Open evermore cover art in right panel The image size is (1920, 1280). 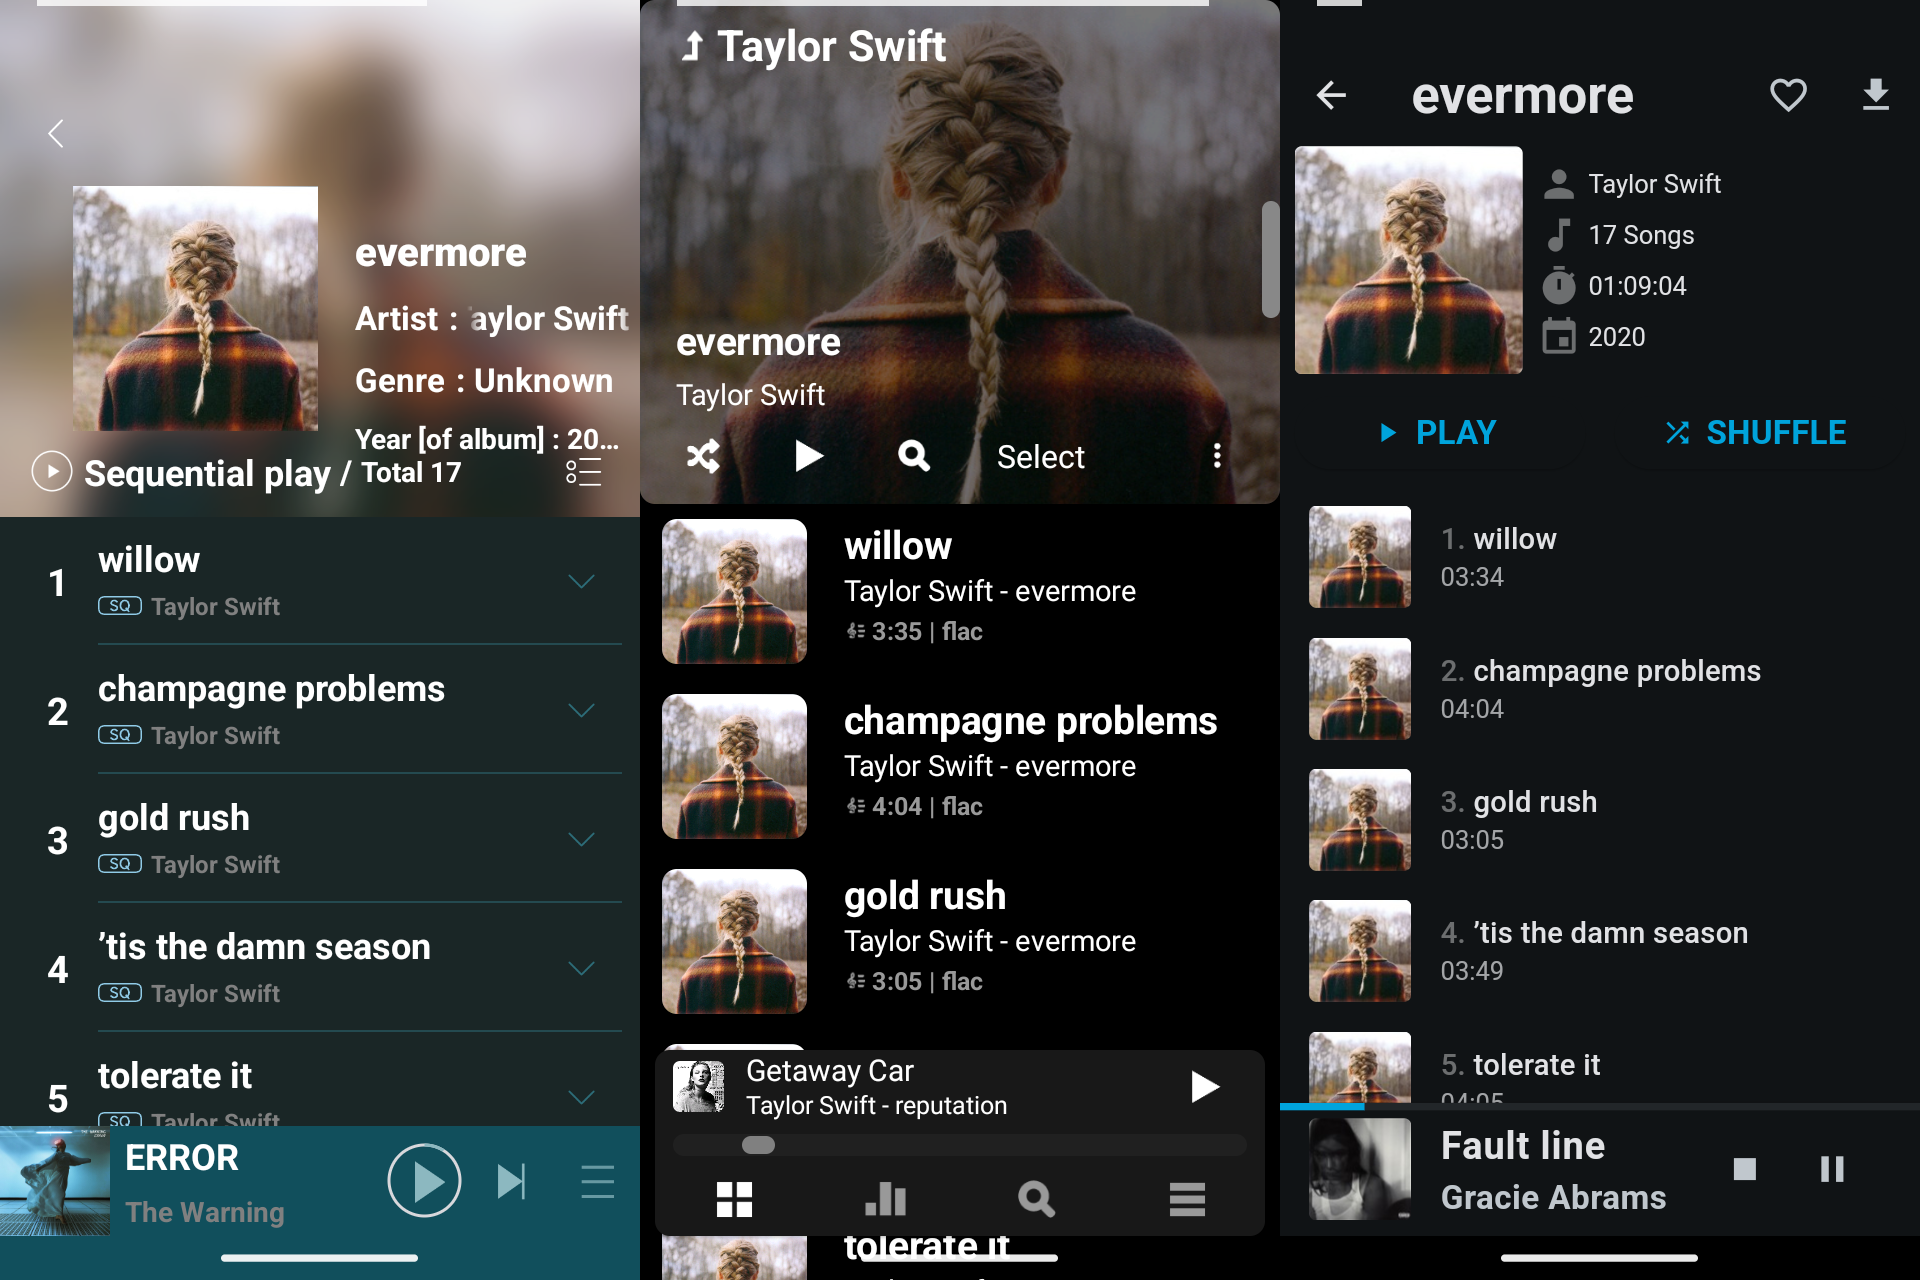1408,260
